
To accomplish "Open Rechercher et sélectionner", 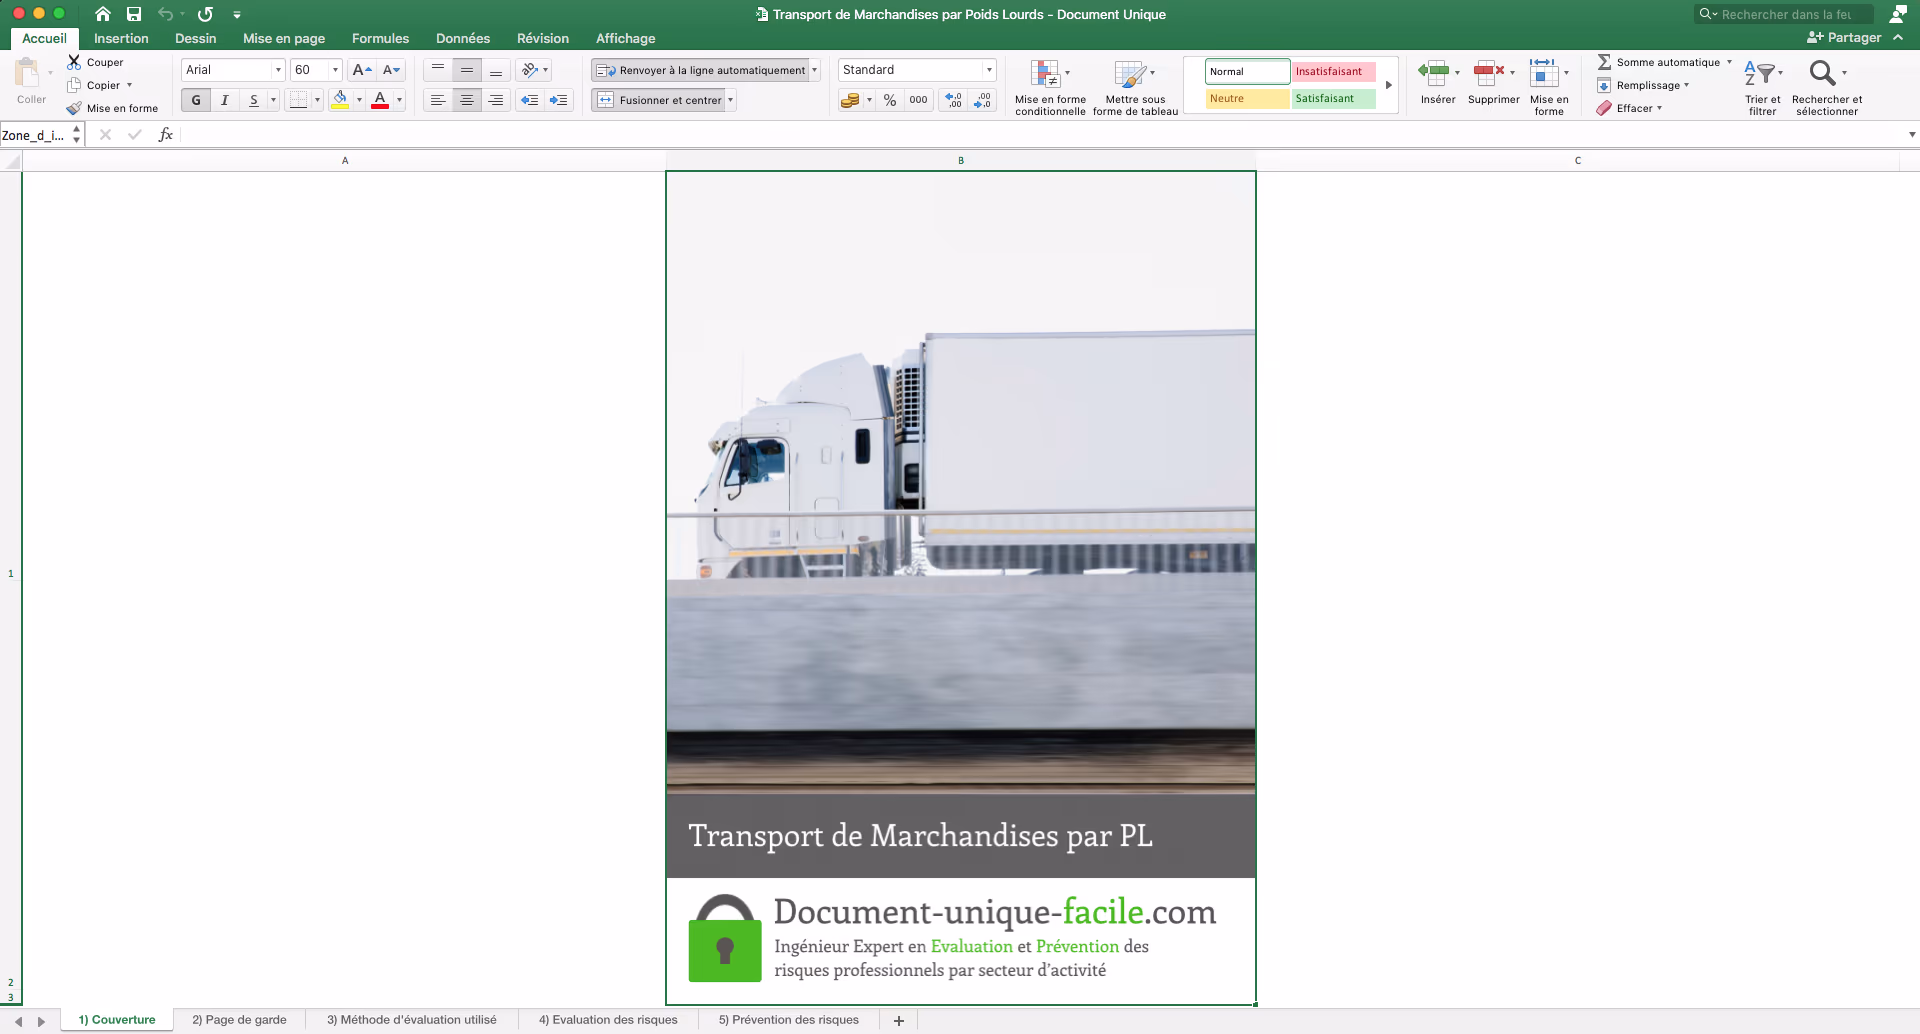I will (1827, 87).
